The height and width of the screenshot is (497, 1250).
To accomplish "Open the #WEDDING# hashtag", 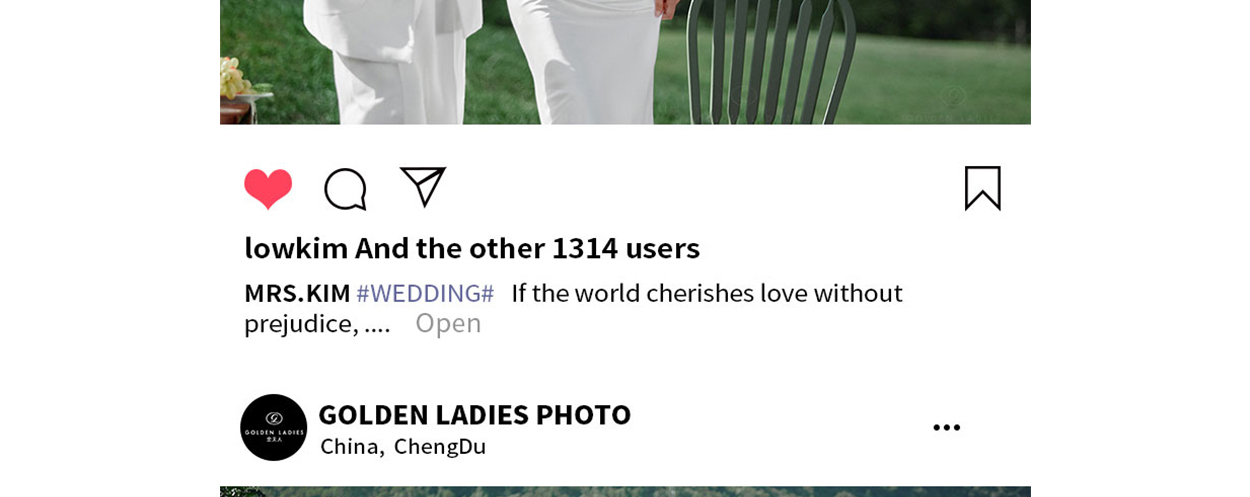I will (425, 293).
